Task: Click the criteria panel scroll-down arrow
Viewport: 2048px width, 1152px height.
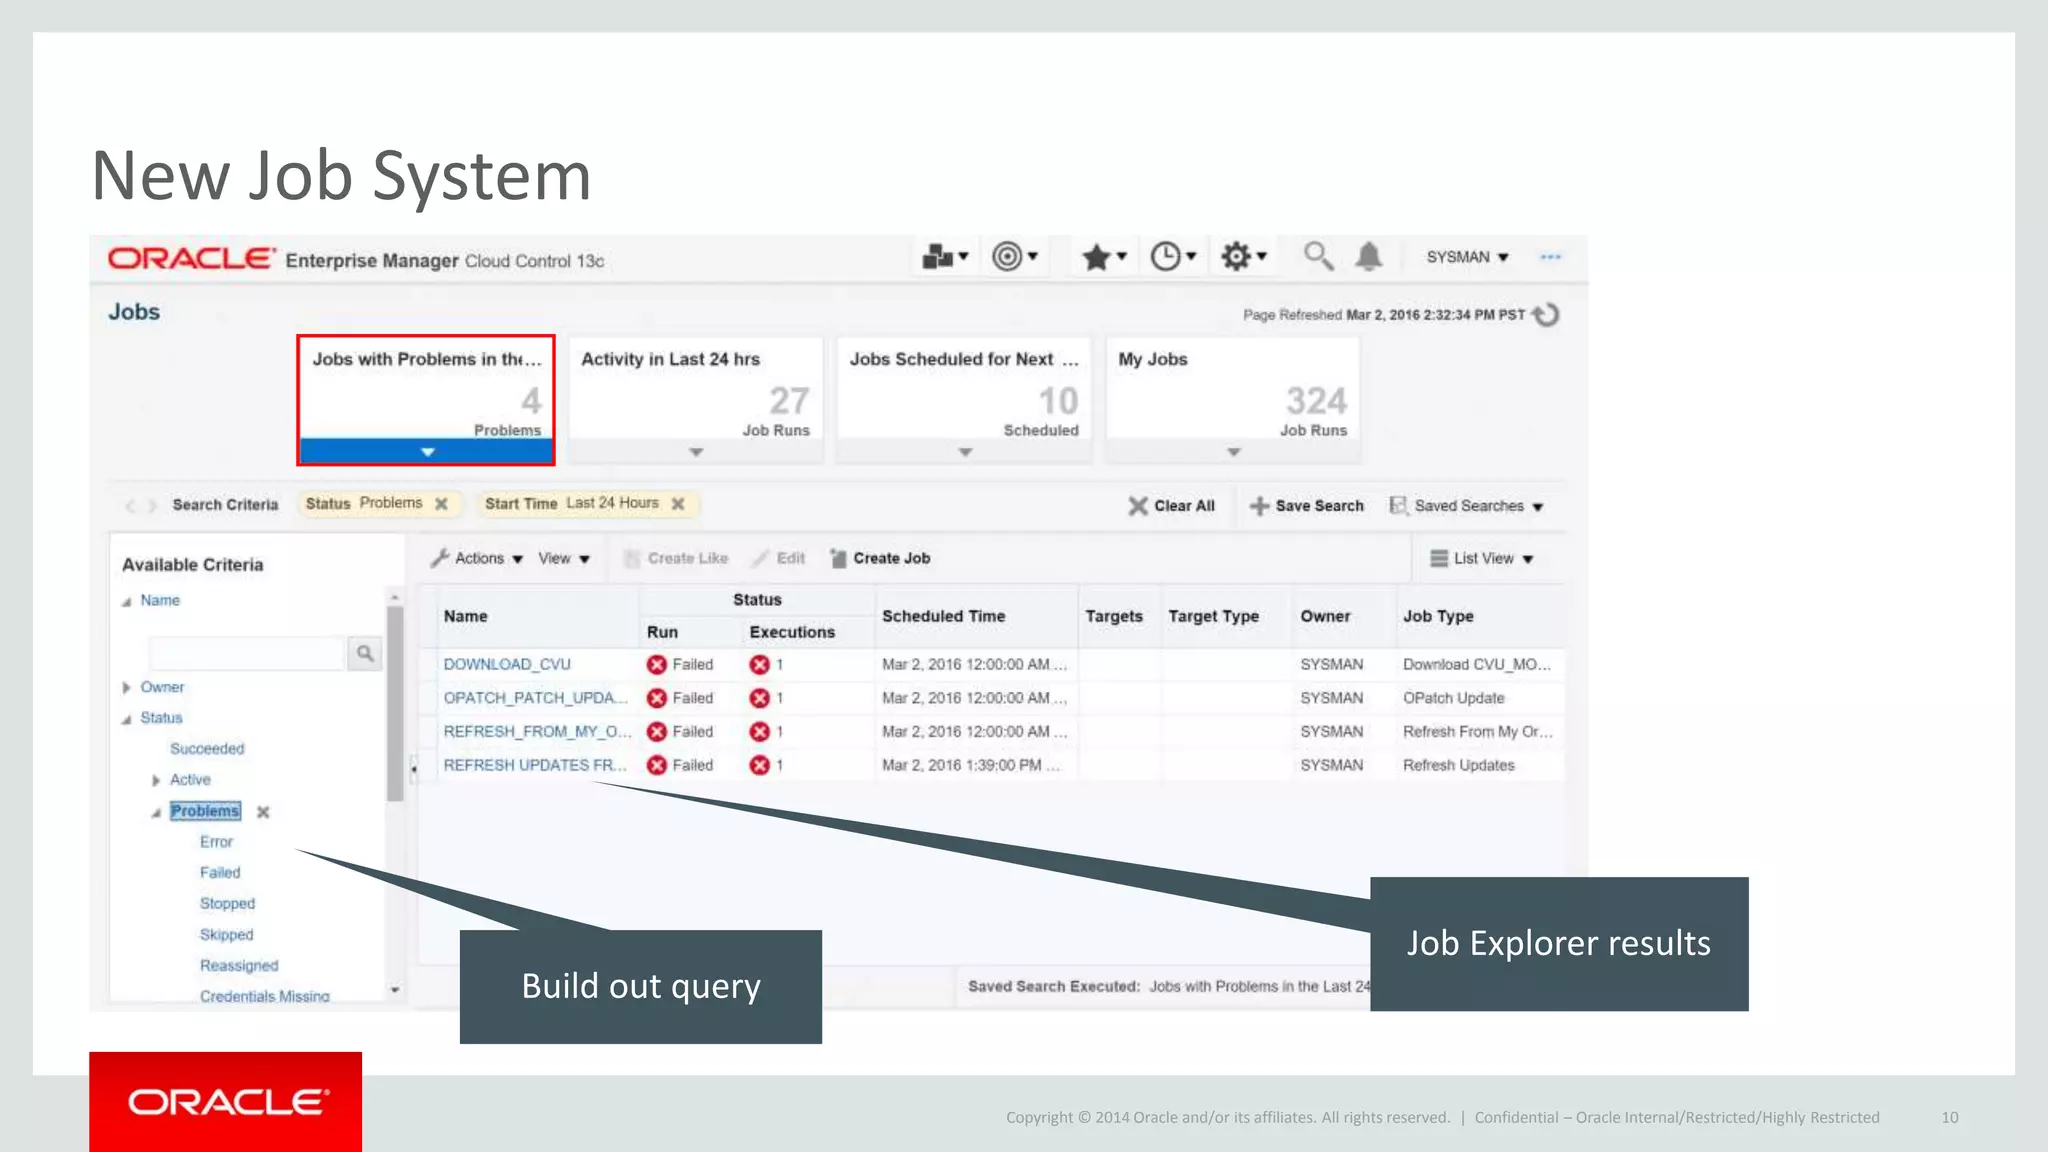Action: [395, 990]
